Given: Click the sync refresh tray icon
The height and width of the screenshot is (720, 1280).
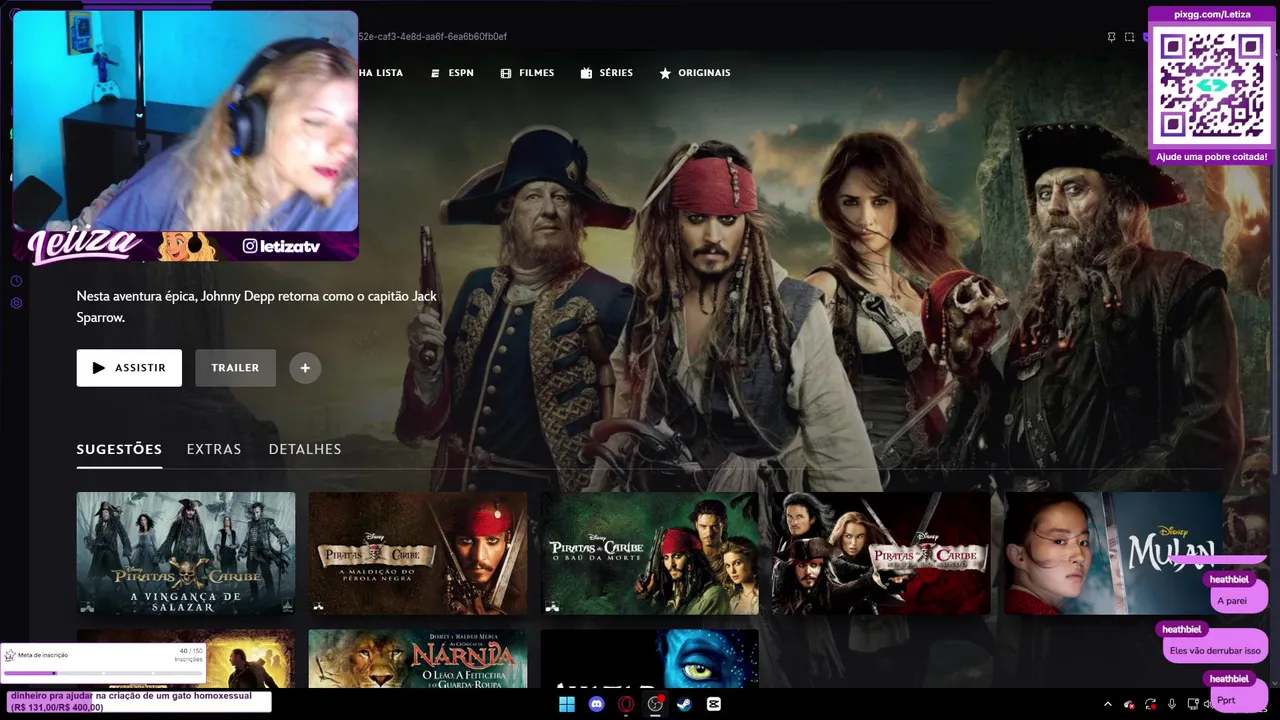Looking at the screenshot, I should [x=1151, y=704].
